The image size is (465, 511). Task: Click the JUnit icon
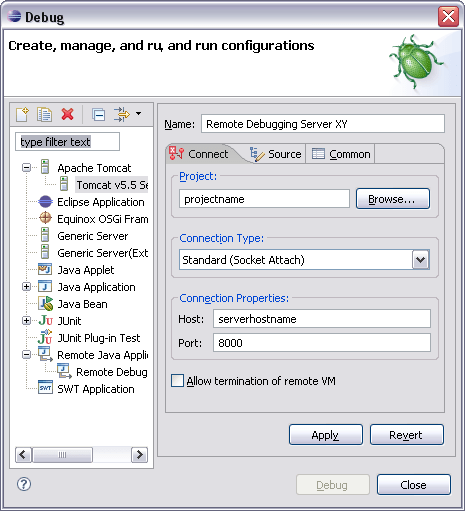[x=45, y=320]
